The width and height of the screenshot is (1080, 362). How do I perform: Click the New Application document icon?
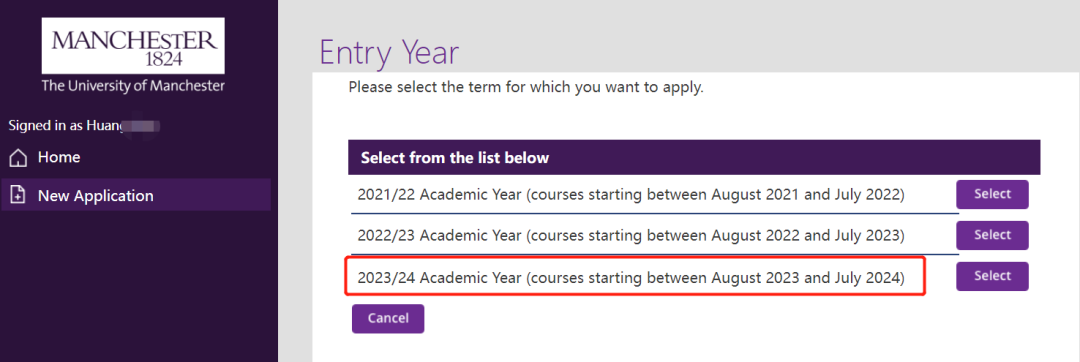coord(19,195)
